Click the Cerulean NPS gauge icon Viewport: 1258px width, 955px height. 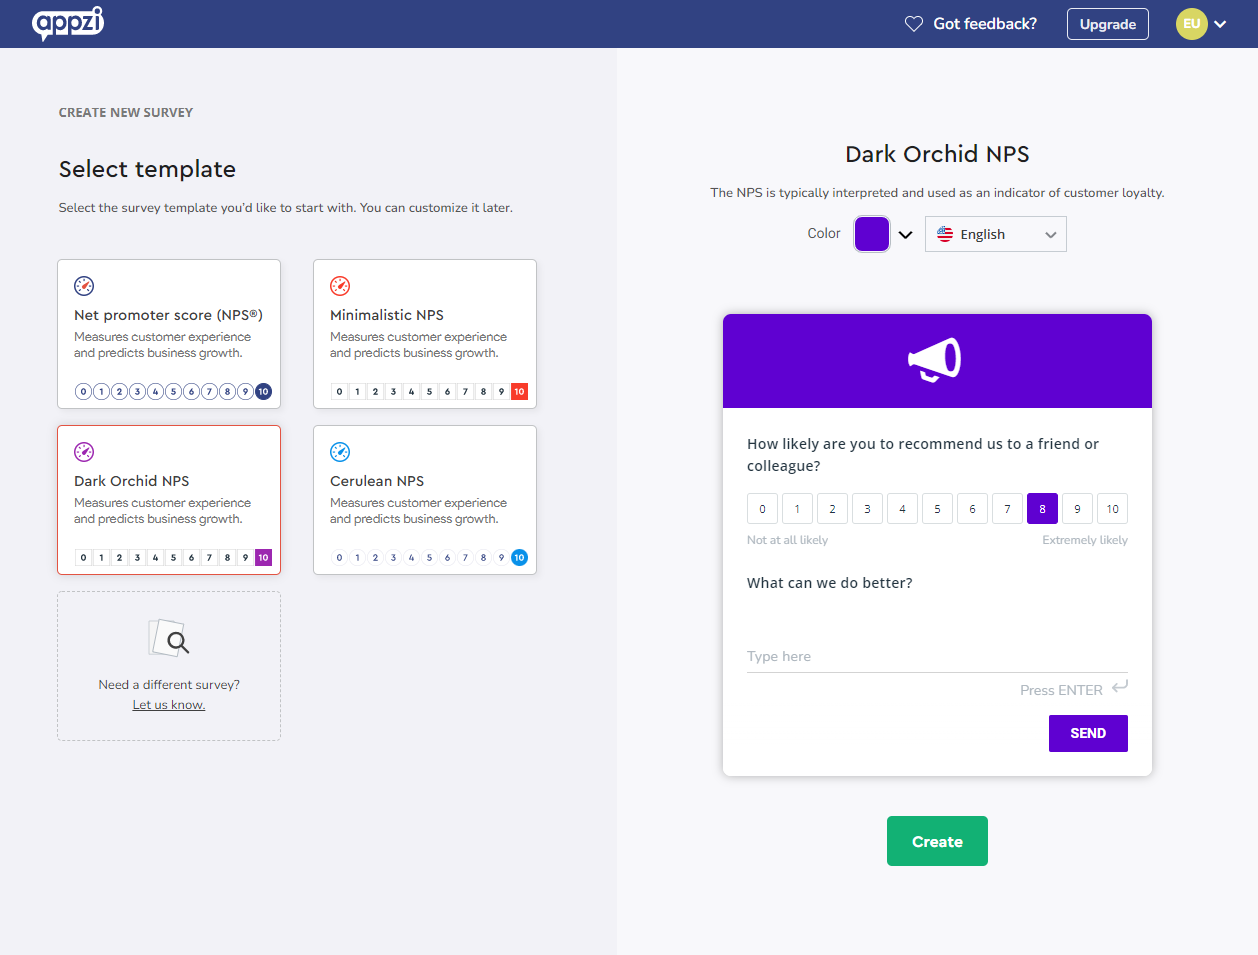(x=340, y=452)
